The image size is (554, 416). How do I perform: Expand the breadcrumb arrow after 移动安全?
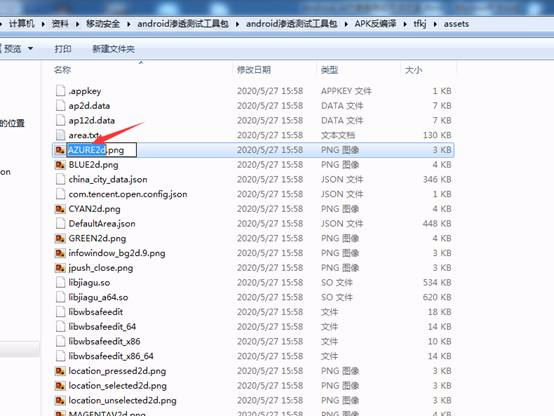tap(129, 24)
